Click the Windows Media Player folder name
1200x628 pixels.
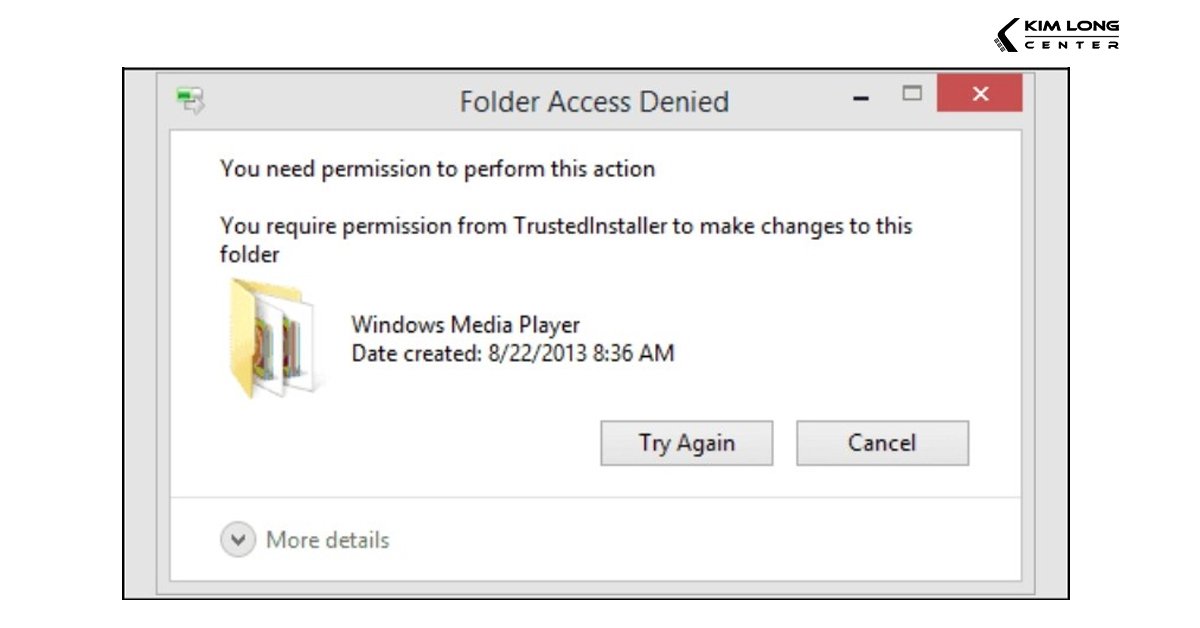pos(465,325)
